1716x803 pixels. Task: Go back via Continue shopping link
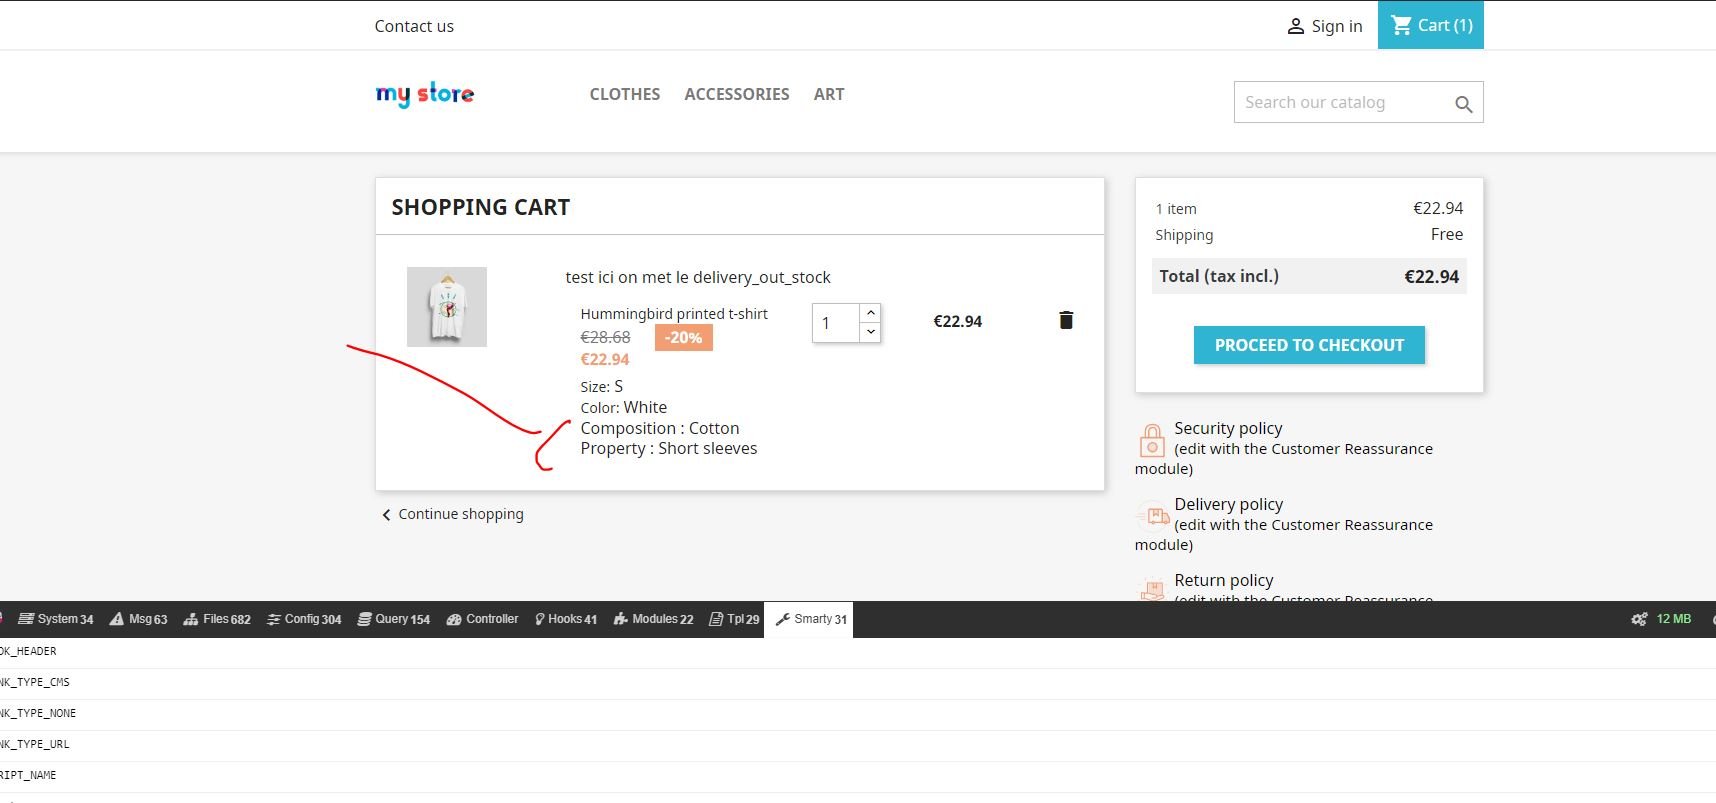pyautogui.click(x=453, y=514)
